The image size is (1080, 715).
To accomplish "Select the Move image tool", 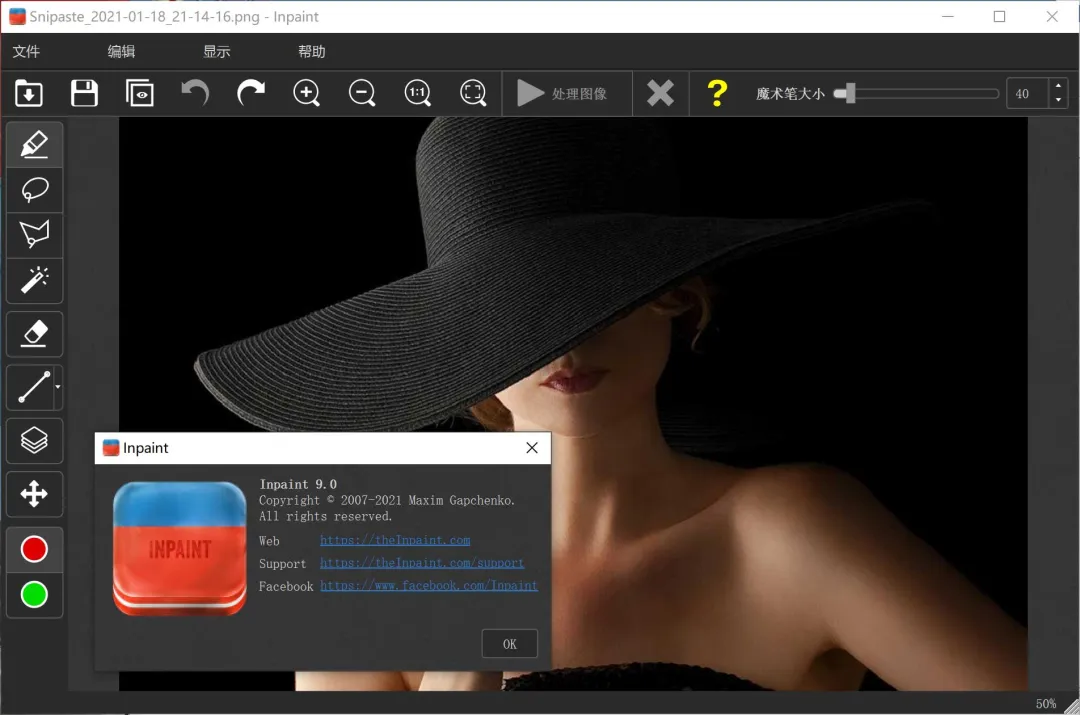I will (34, 493).
